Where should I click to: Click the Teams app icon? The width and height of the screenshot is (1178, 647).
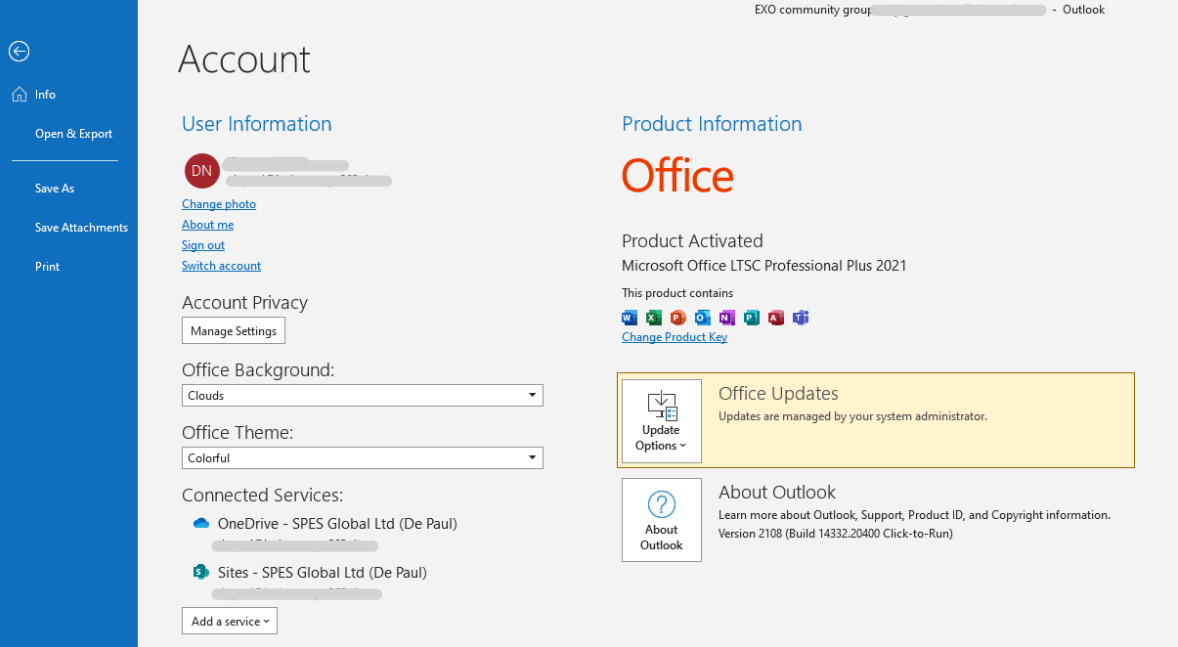[801, 318]
